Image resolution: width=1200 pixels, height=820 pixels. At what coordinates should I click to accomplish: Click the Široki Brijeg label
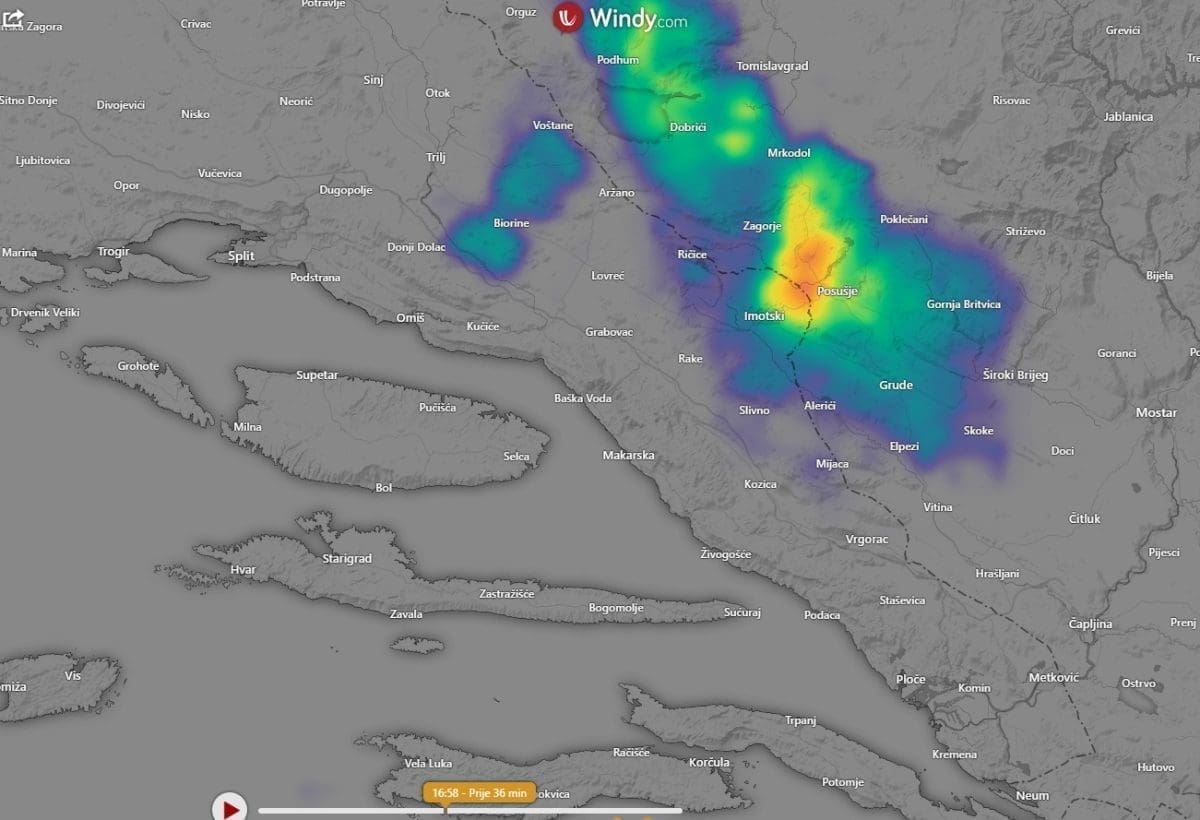click(x=1015, y=375)
